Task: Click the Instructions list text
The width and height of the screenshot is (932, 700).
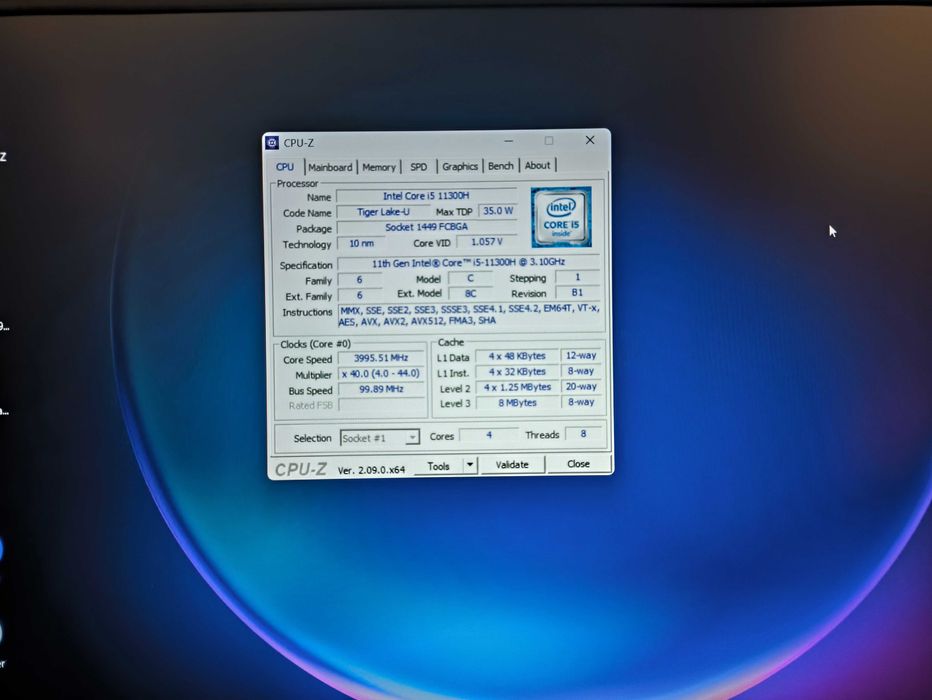Action: (469, 315)
